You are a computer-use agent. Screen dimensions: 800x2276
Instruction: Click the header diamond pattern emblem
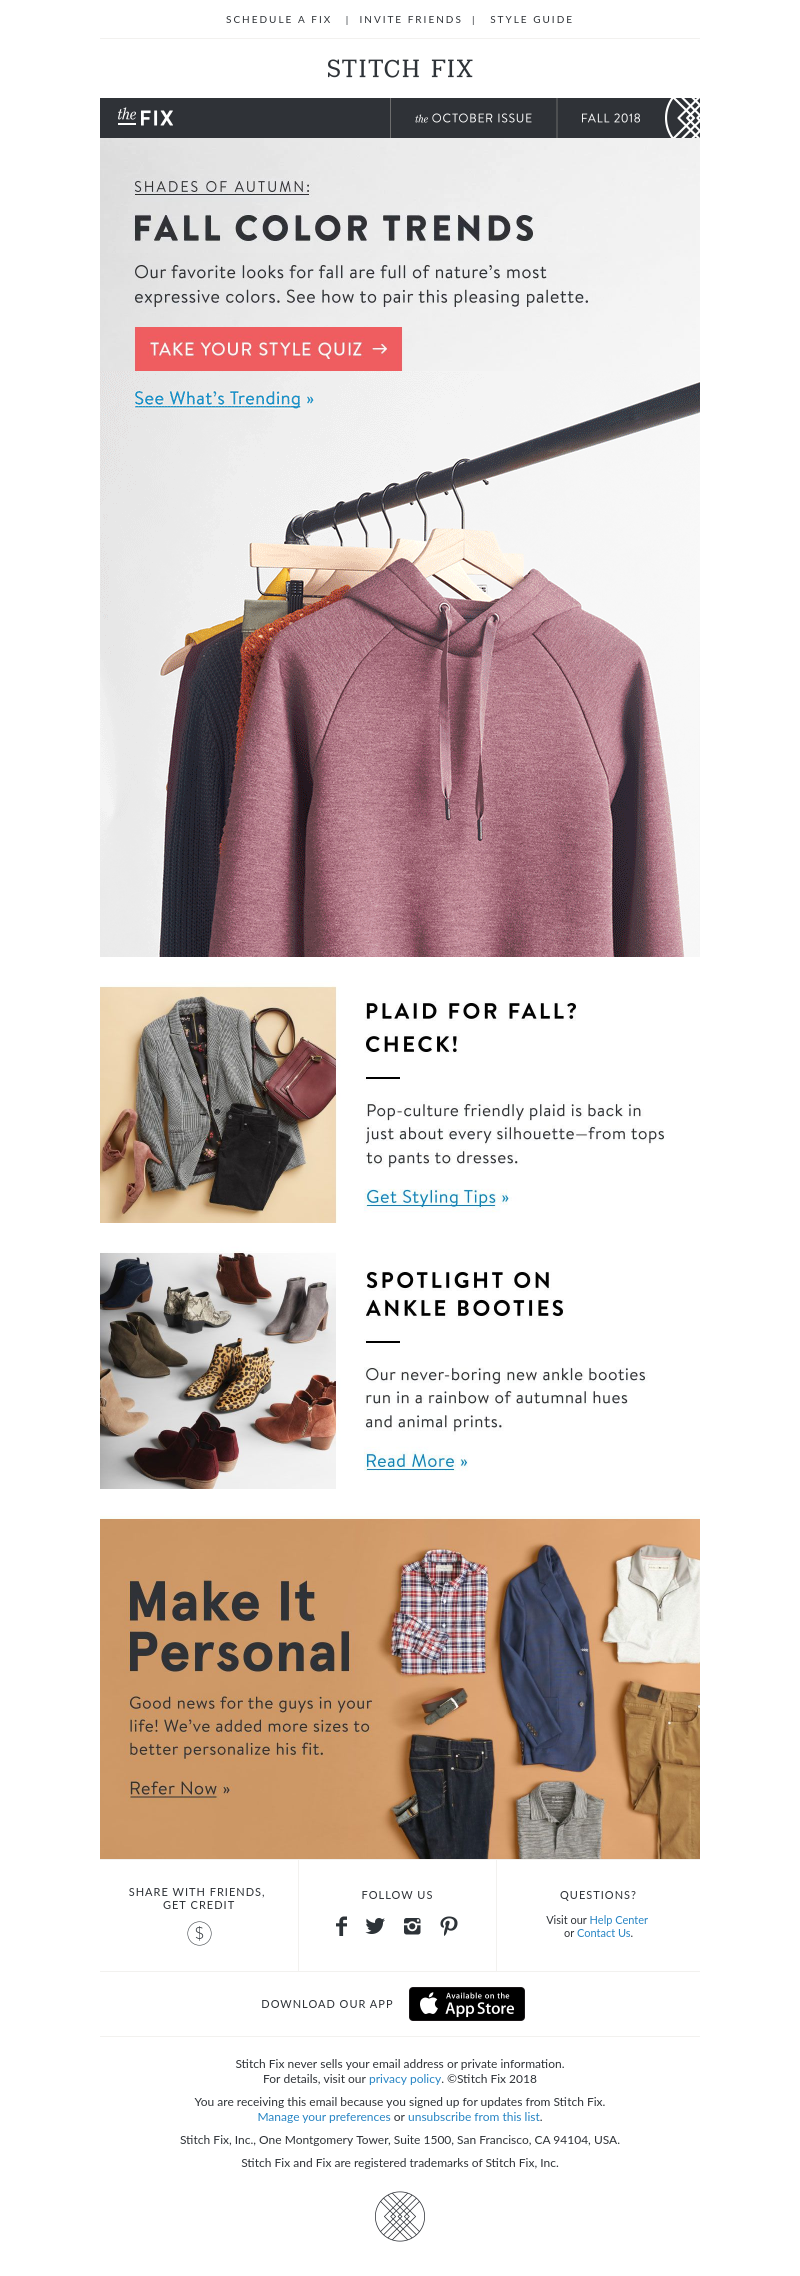tap(683, 118)
